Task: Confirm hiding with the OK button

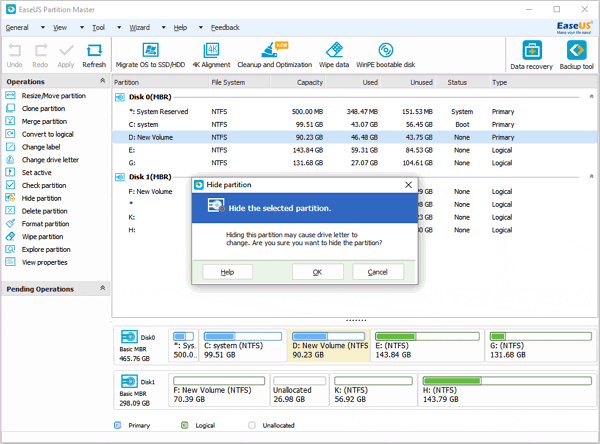Action: click(318, 272)
